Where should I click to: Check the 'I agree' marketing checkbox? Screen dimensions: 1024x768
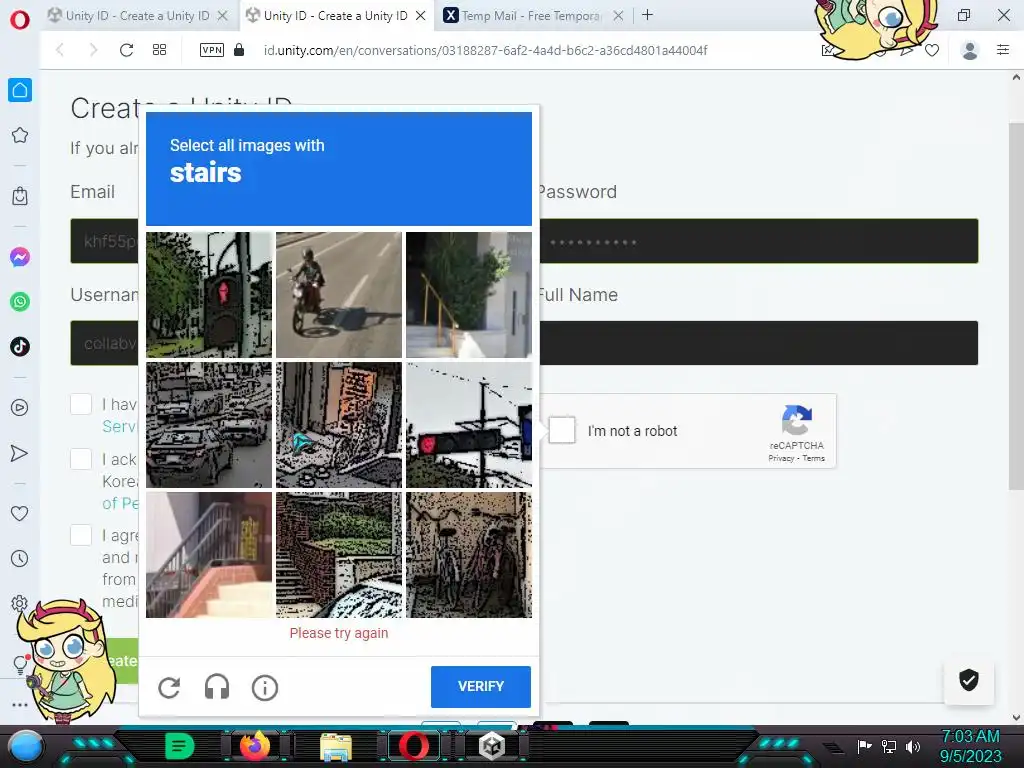[x=81, y=535]
